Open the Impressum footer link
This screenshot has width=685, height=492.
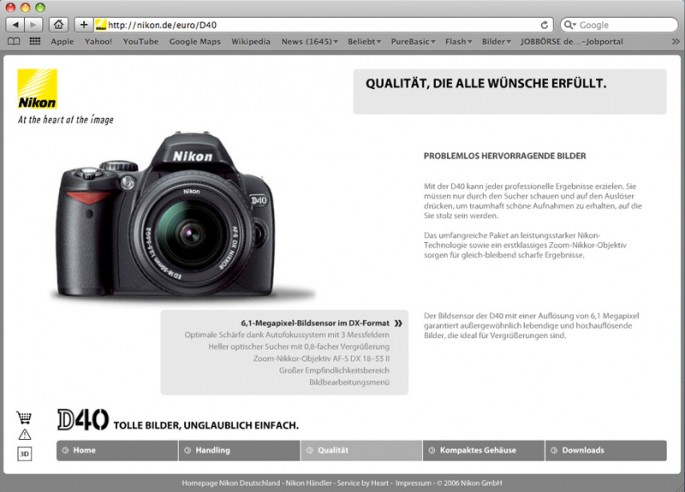(x=413, y=483)
